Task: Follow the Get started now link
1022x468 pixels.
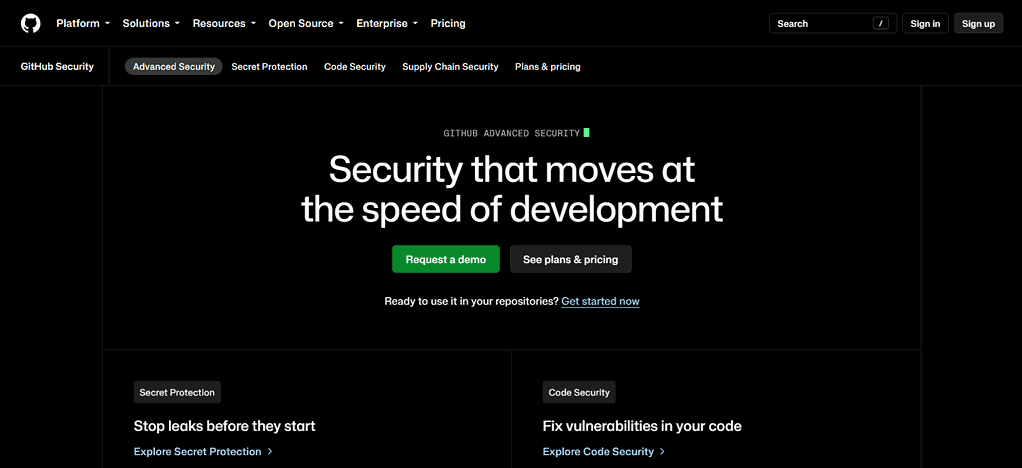Action: click(600, 301)
